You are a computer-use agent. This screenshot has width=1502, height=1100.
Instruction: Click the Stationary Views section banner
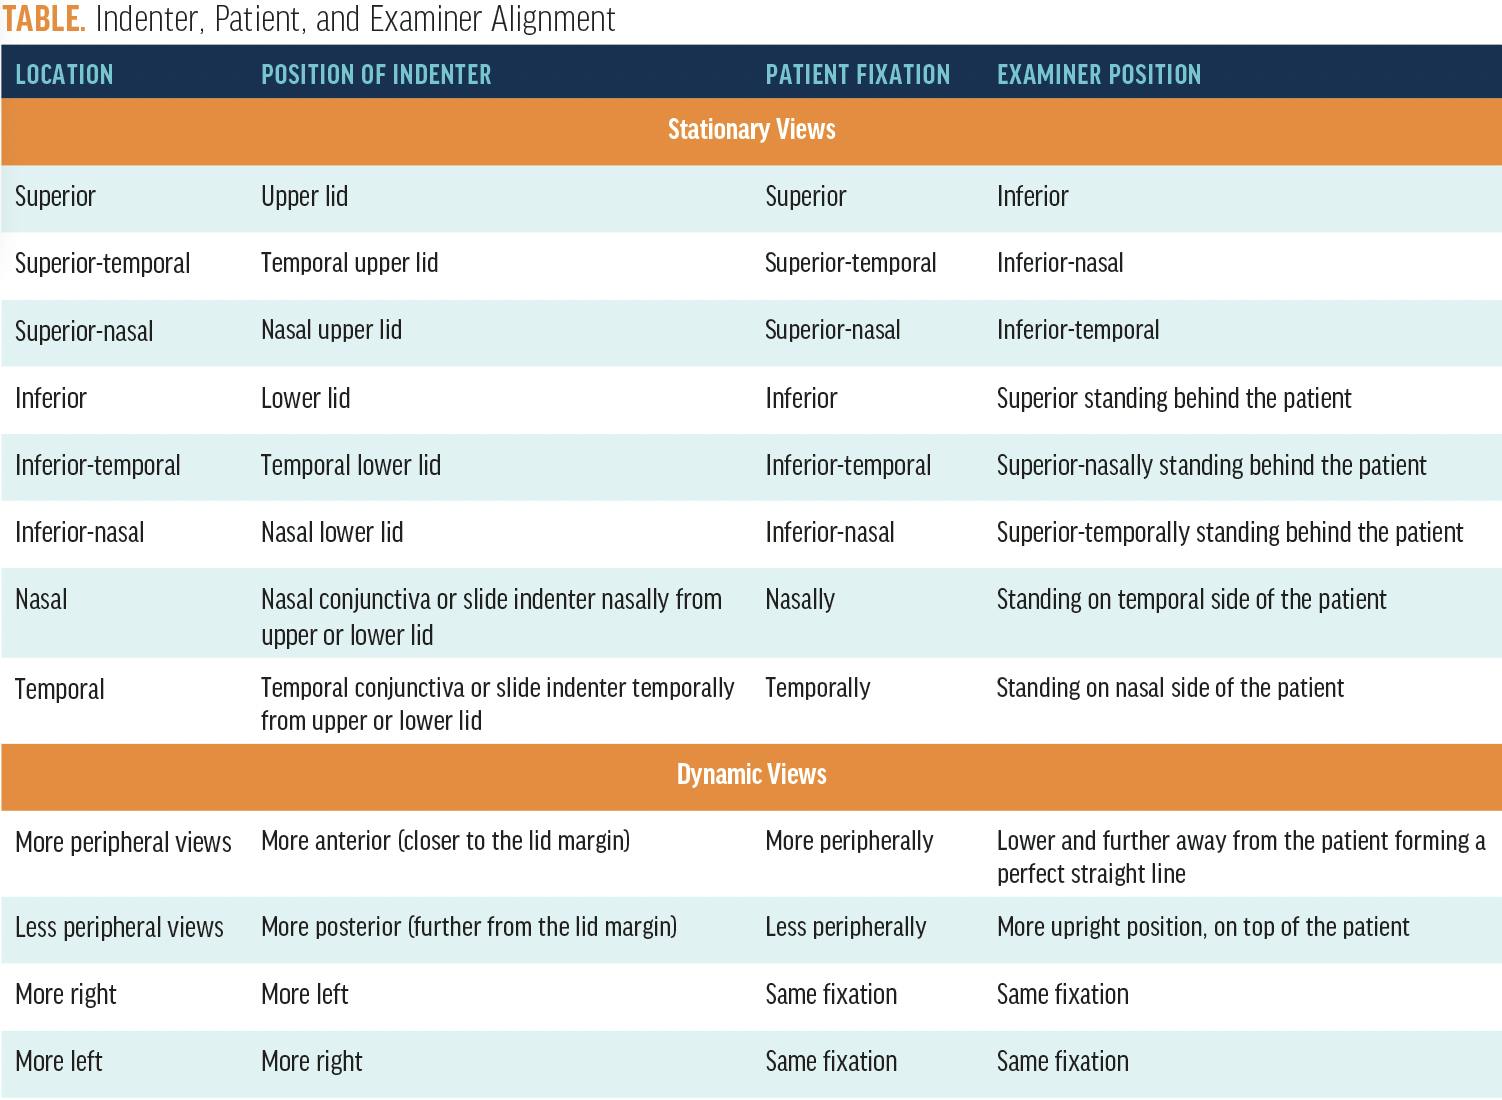tap(751, 130)
